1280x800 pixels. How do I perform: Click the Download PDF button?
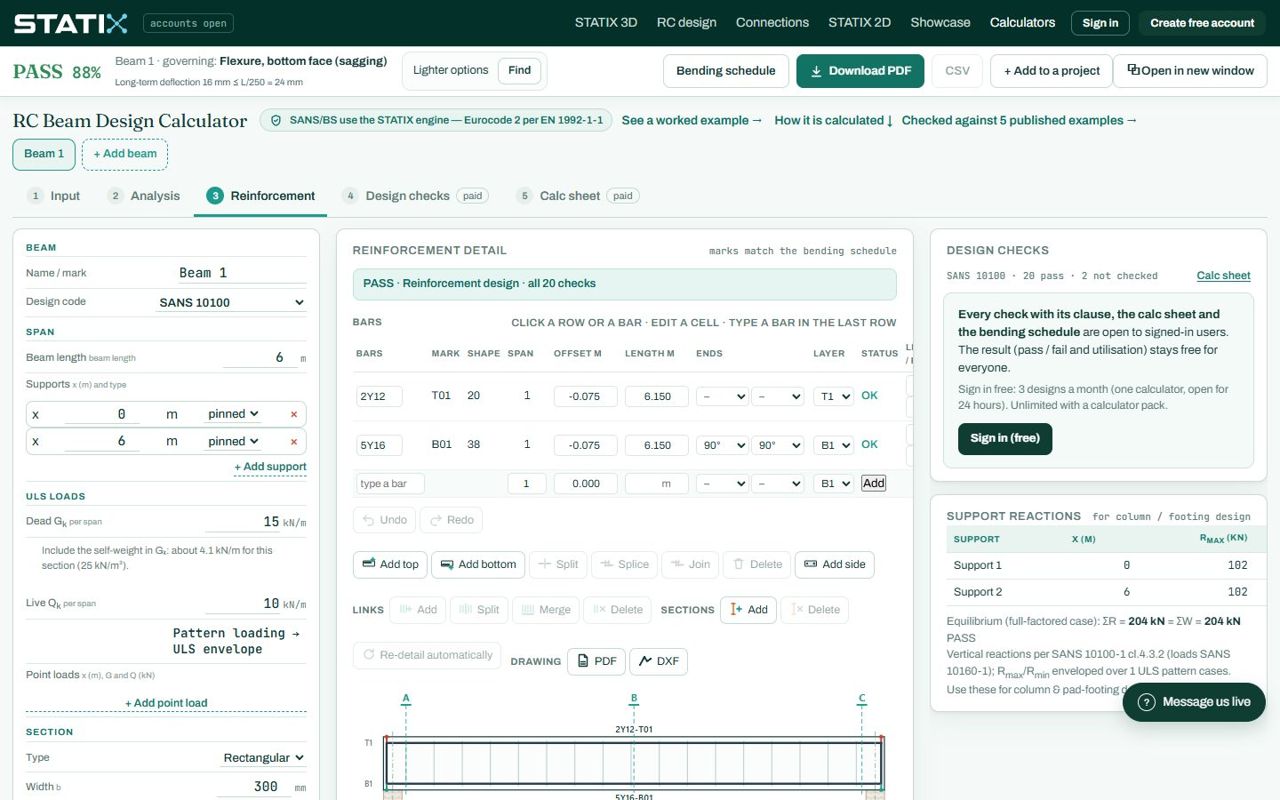tap(860, 71)
